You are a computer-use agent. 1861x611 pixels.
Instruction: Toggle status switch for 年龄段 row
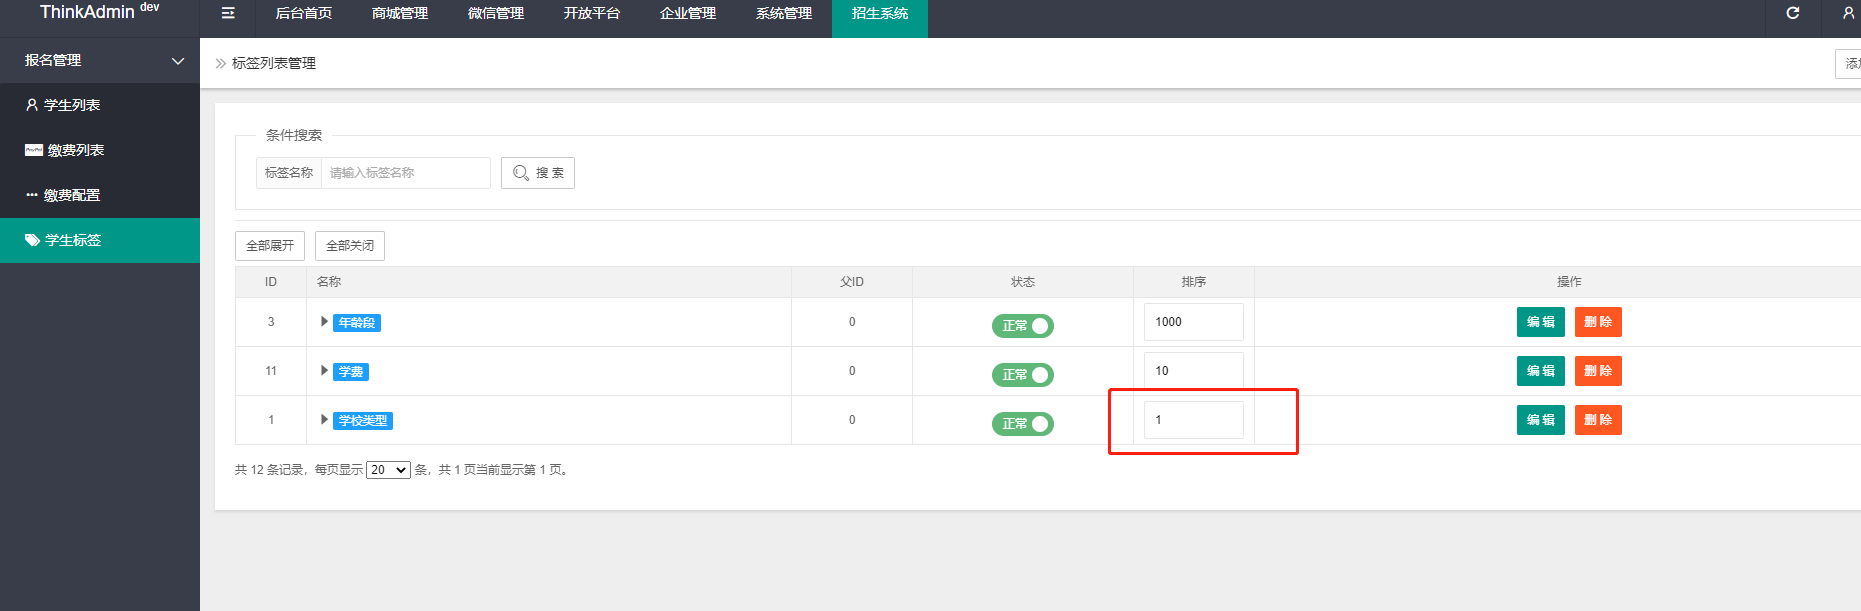click(x=1022, y=325)
